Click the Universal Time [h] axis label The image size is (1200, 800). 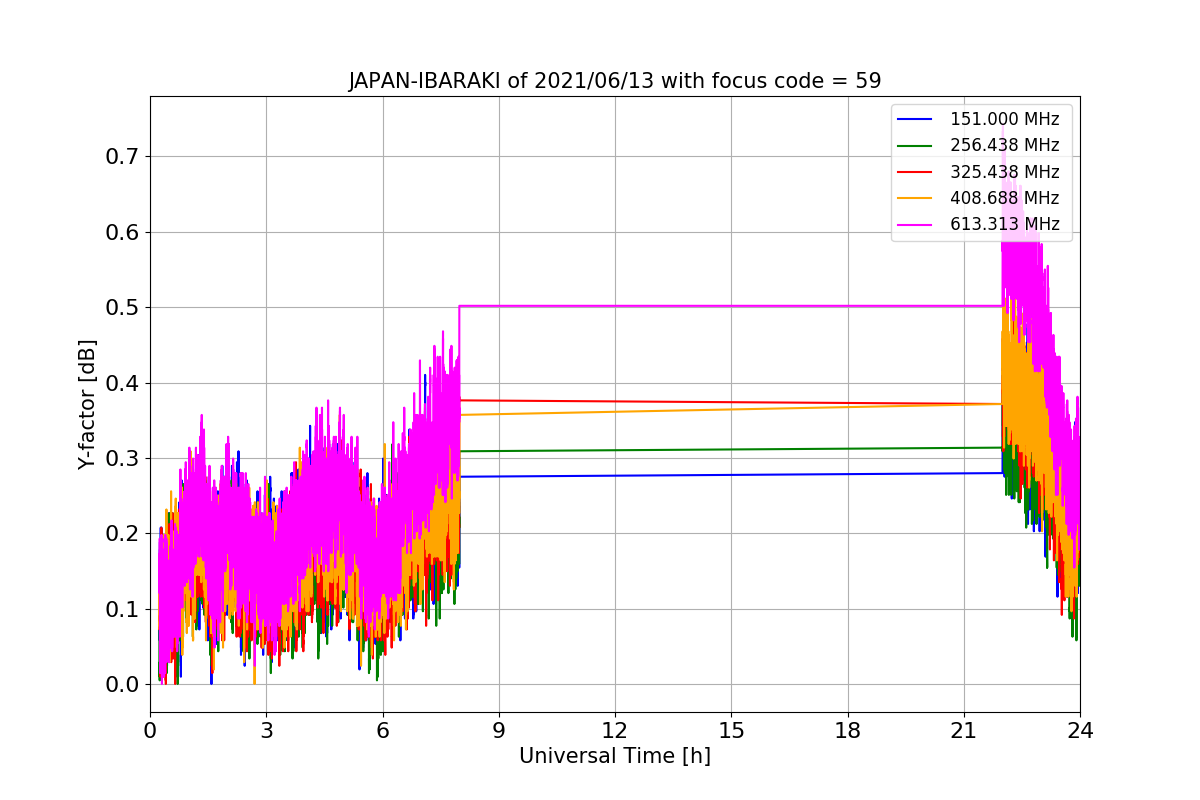click(x=614, y=756)
